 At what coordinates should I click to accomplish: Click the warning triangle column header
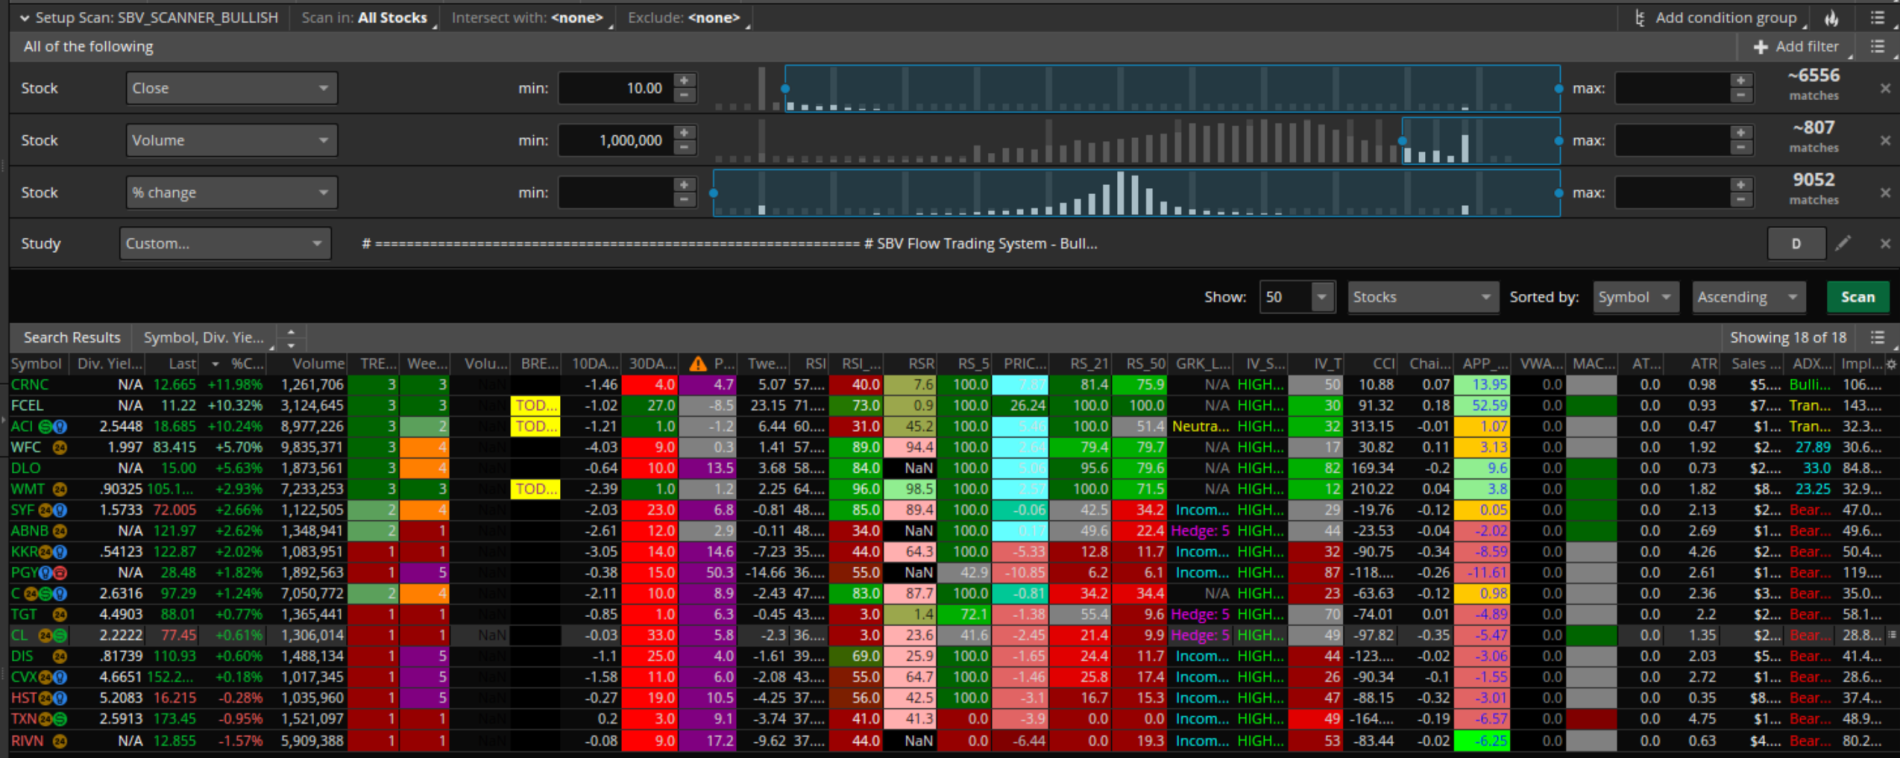[698, 364]
